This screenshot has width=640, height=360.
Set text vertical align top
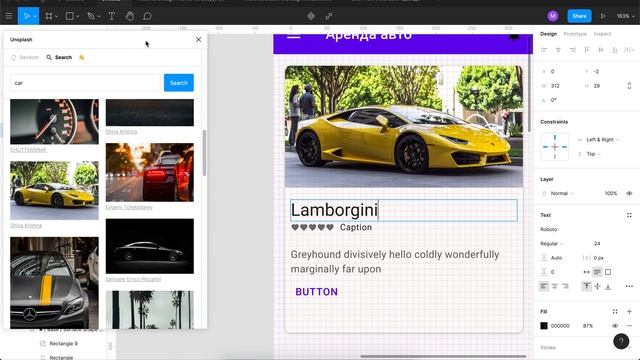click(x=587, y=286)
